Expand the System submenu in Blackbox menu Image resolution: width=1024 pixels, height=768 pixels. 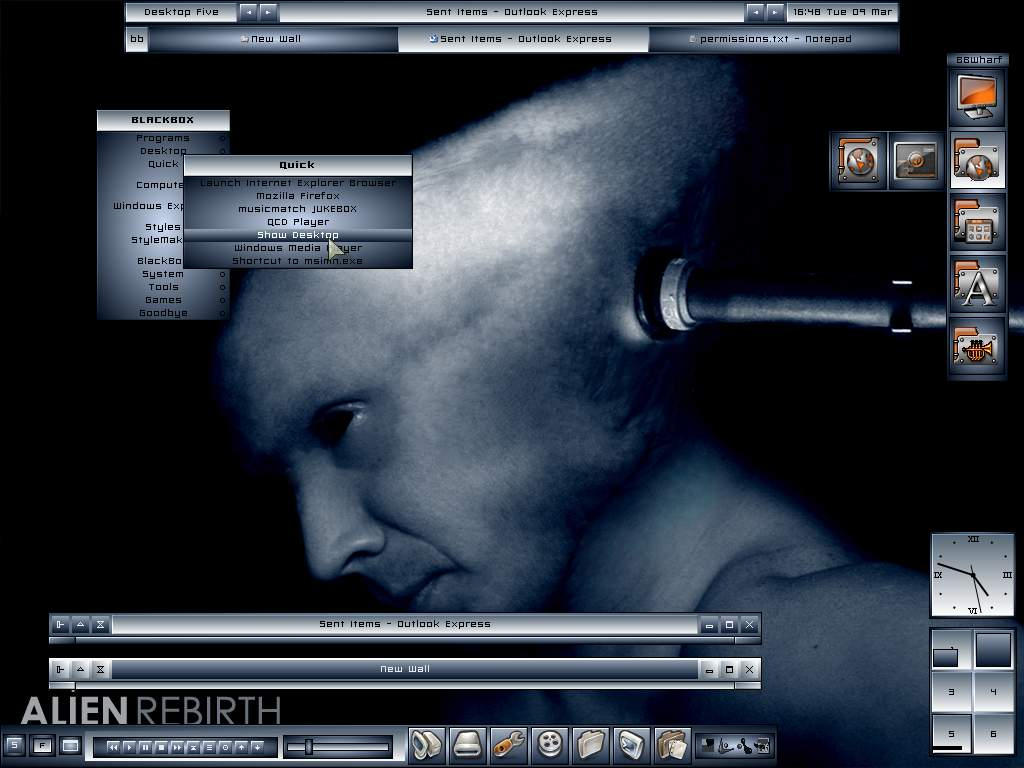pyautogui.click(x=163, y=274)
